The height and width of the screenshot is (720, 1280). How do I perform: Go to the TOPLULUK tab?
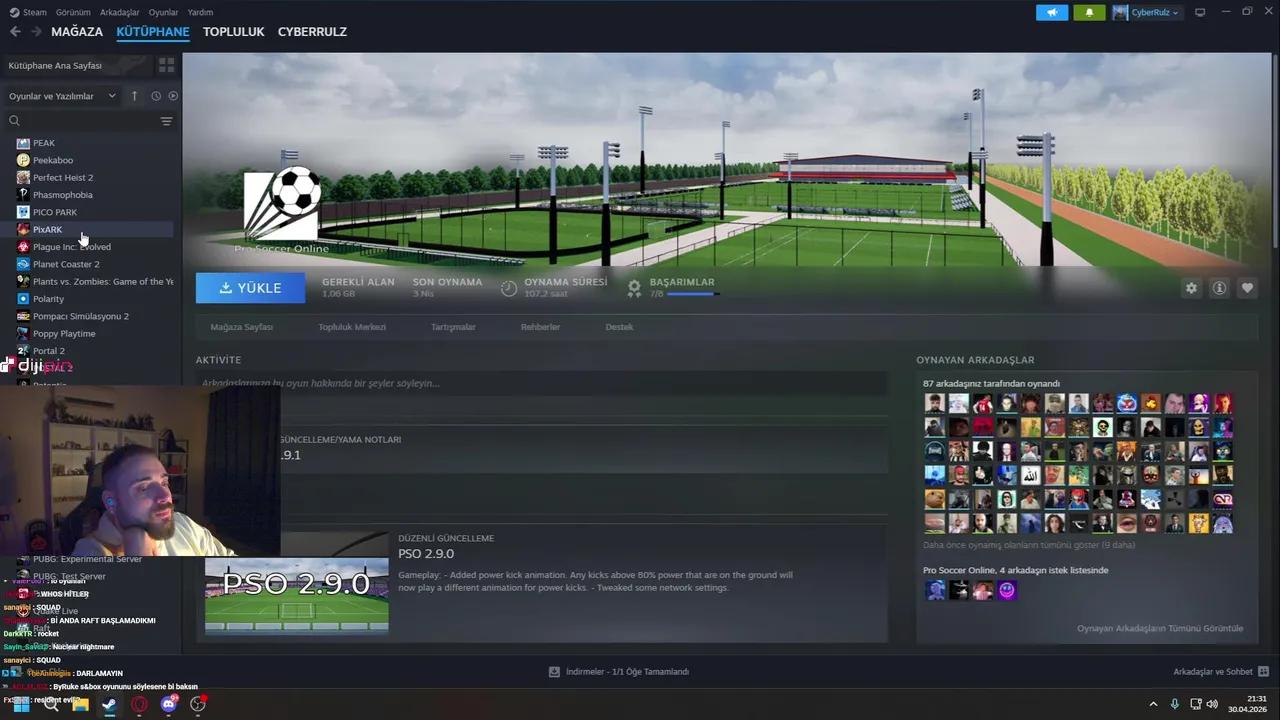tap(233, 32)
